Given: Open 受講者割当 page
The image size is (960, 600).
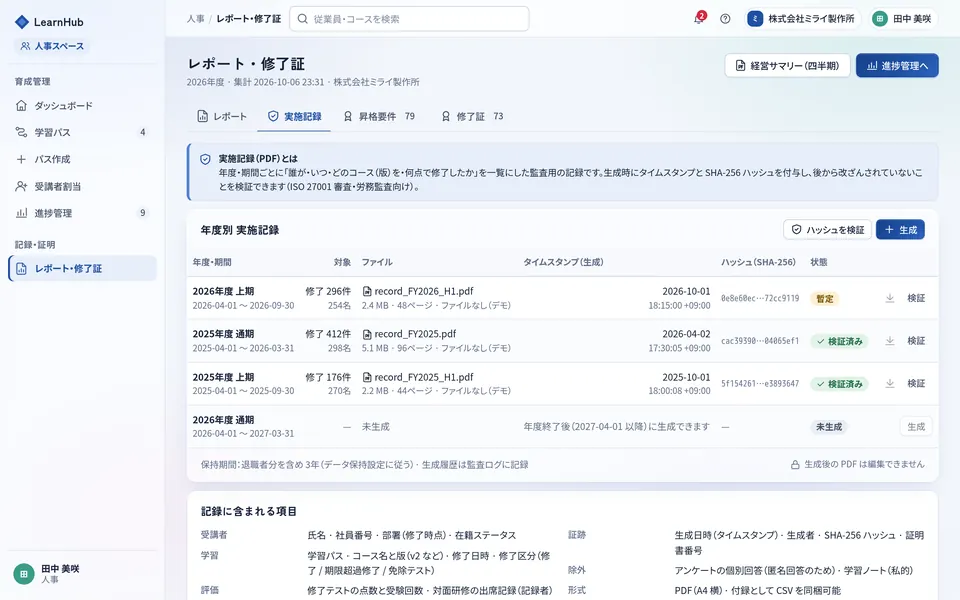Looking at the screenshot, I should point(82,186).
